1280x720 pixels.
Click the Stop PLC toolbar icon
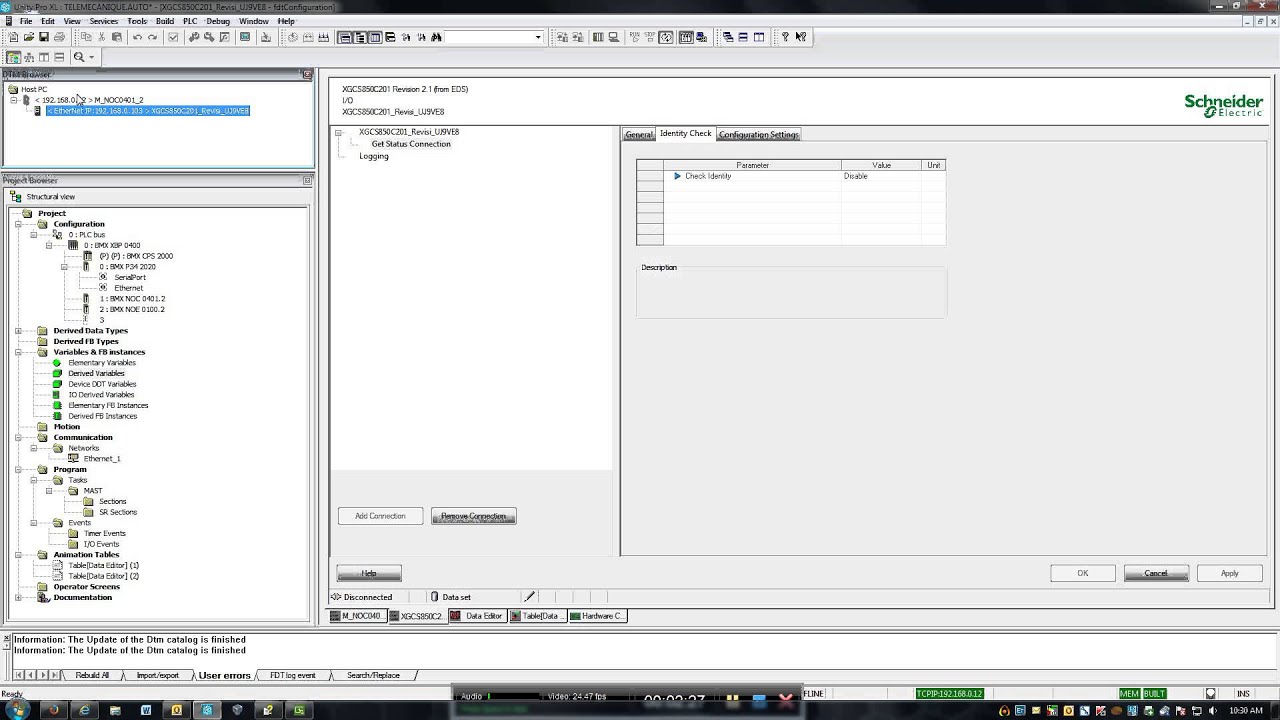pyautogui.click(x=649, y=37)
